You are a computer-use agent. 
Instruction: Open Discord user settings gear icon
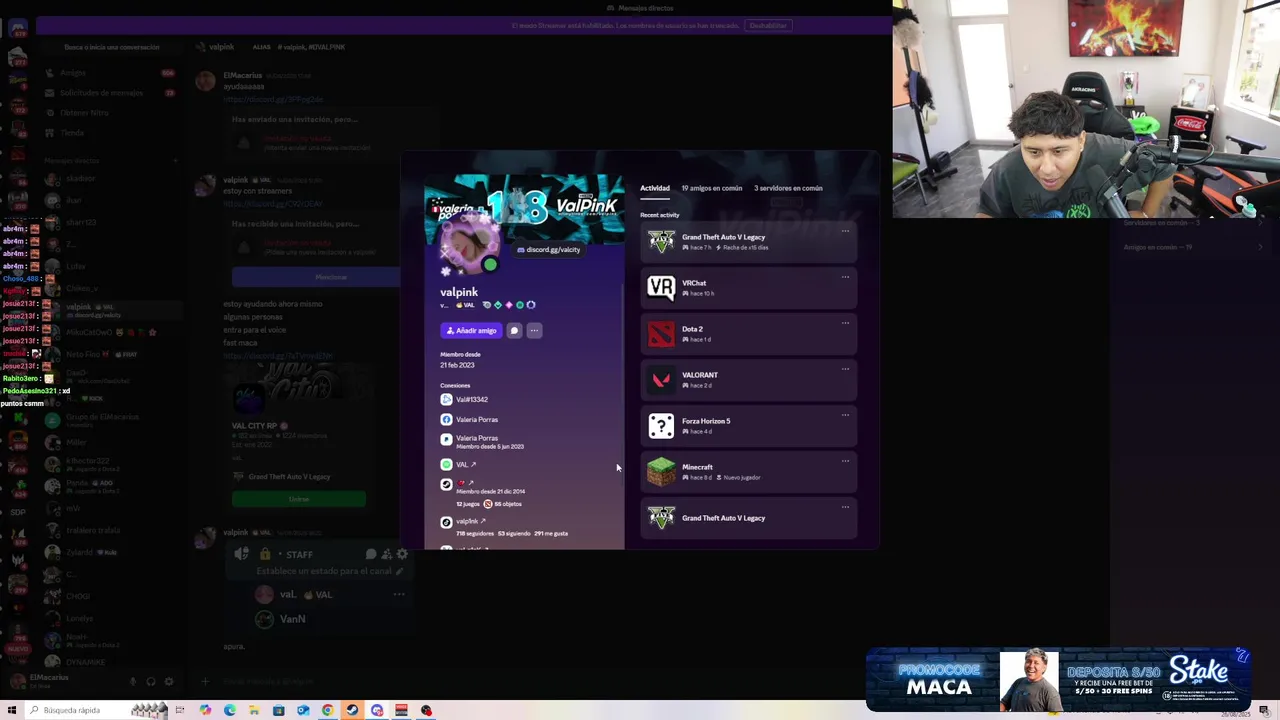(x=169, y=682)
